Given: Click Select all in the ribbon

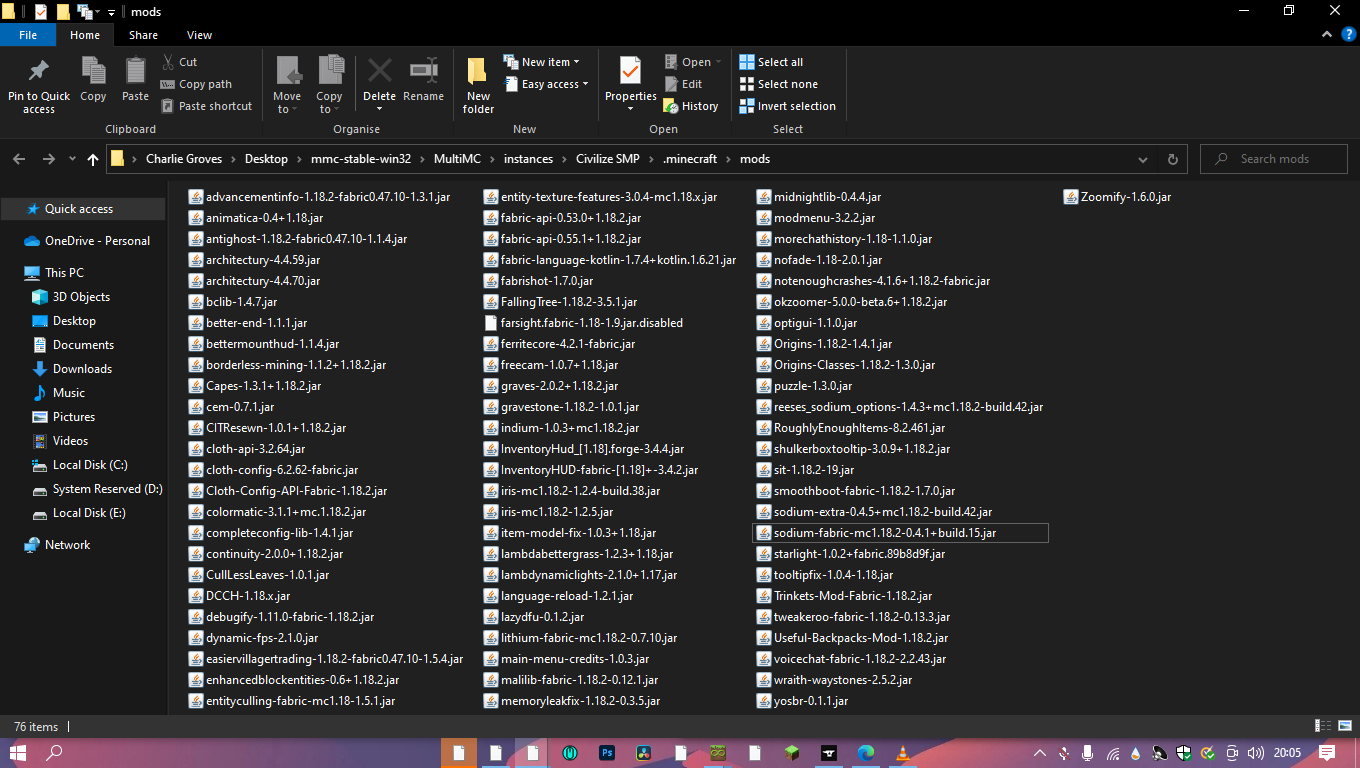Looking at the screenshot, I should point(771,62).
